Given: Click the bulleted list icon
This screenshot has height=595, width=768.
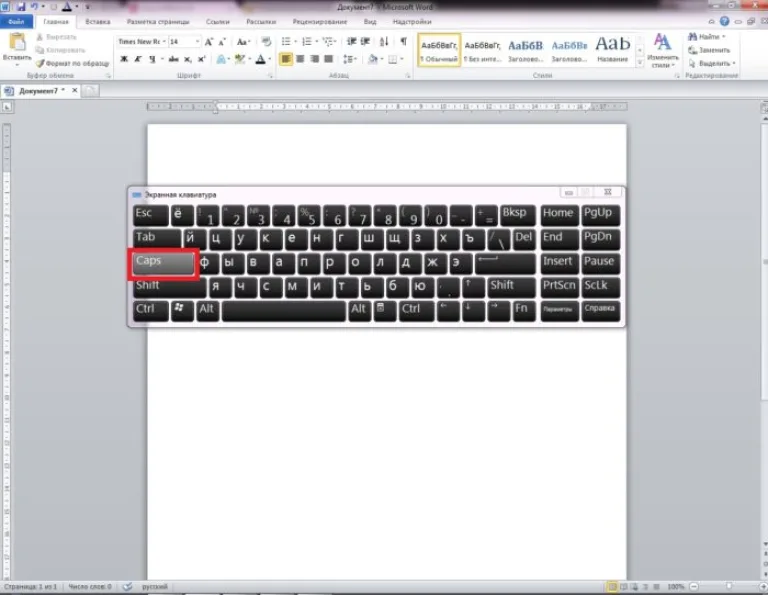Looking at the screenshot, I should [x=286, y=42].
